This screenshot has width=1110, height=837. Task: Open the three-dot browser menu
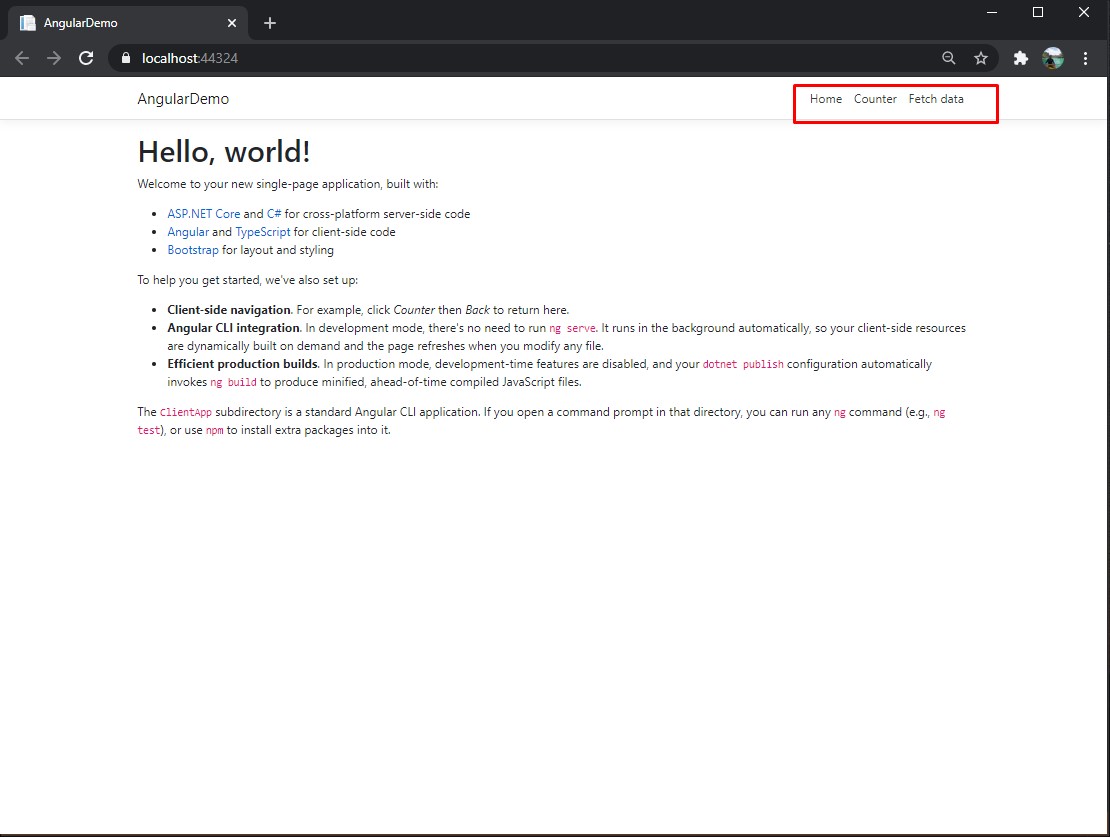tap(1086, 58)
